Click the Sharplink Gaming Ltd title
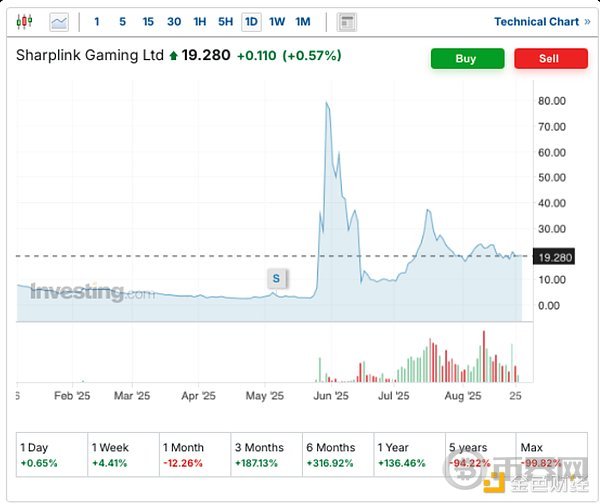600x504 pixels. [90, 55]
